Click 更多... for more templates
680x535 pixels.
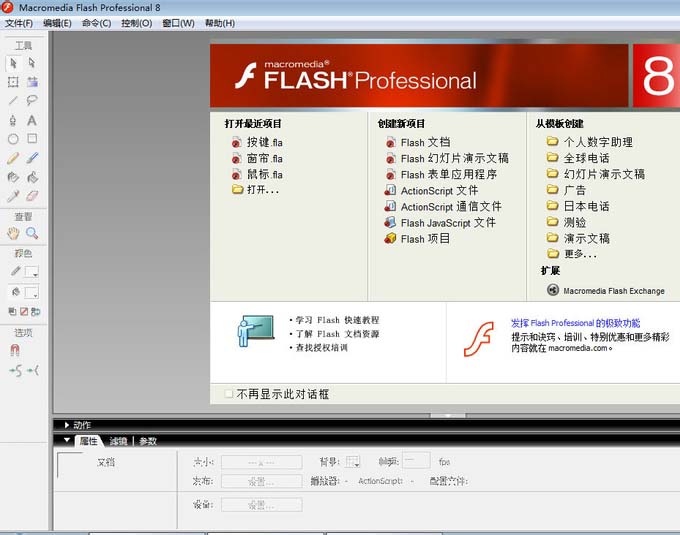click(x=571, y=254)
